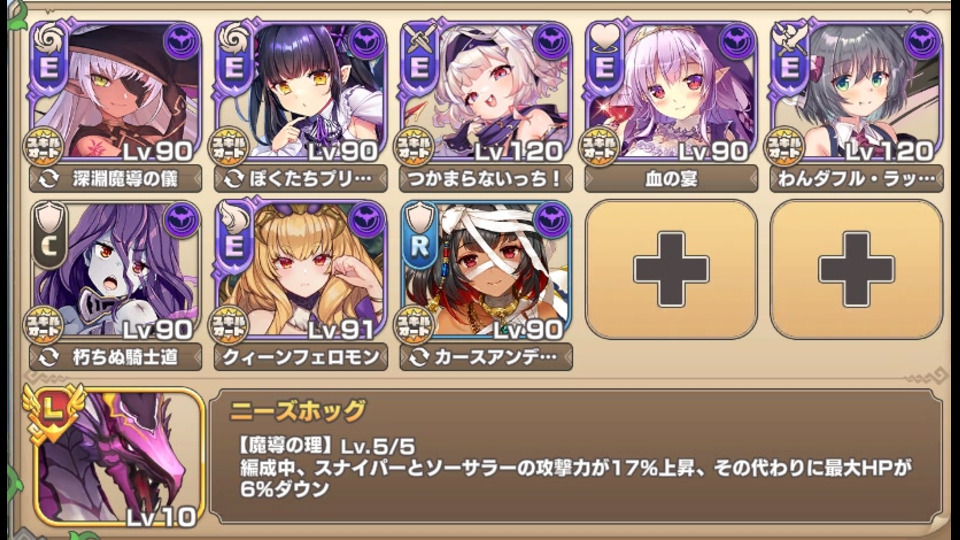Click dark element icon on the wine-glass vampire card
Image resolution: width=960 pixels, height=540 pixels.
[737, 42]
